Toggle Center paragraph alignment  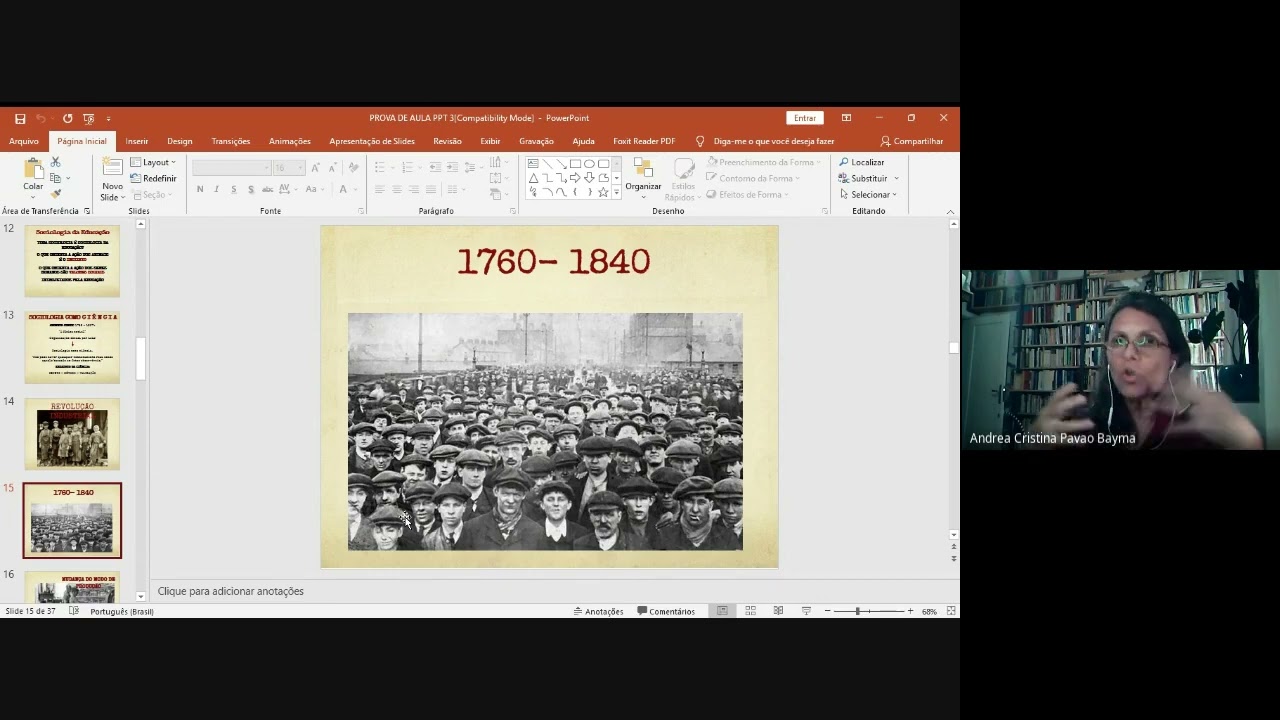tap(397, 189)
